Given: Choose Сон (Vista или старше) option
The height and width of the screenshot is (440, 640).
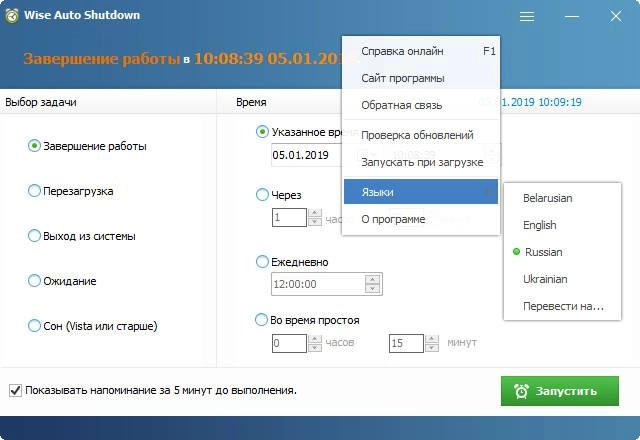Looking at the screenshot, I should [34, 325].
